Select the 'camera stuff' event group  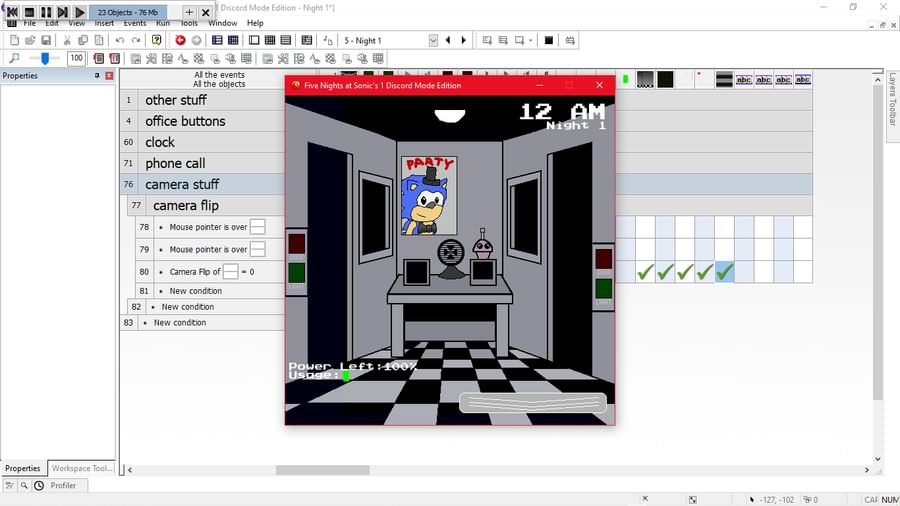point(182,185)
